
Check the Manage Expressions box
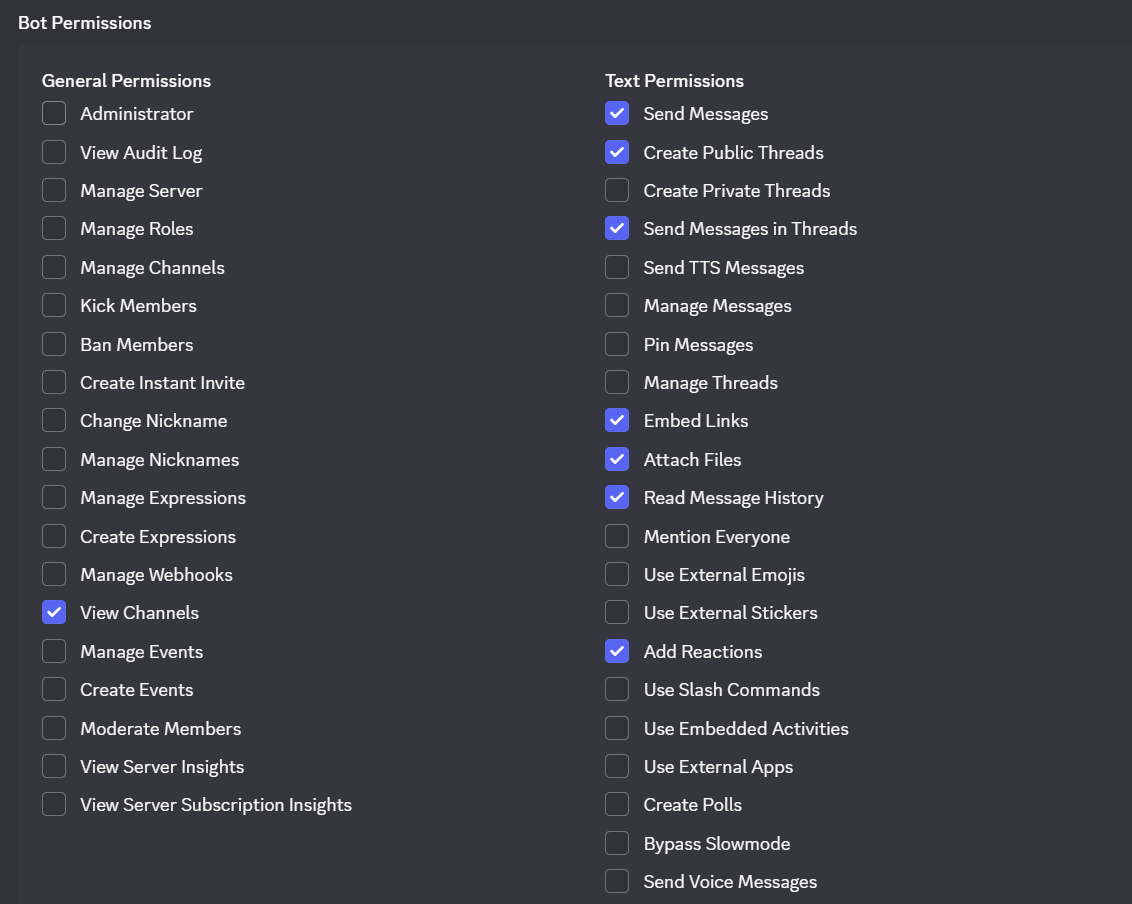coord(54,497)
